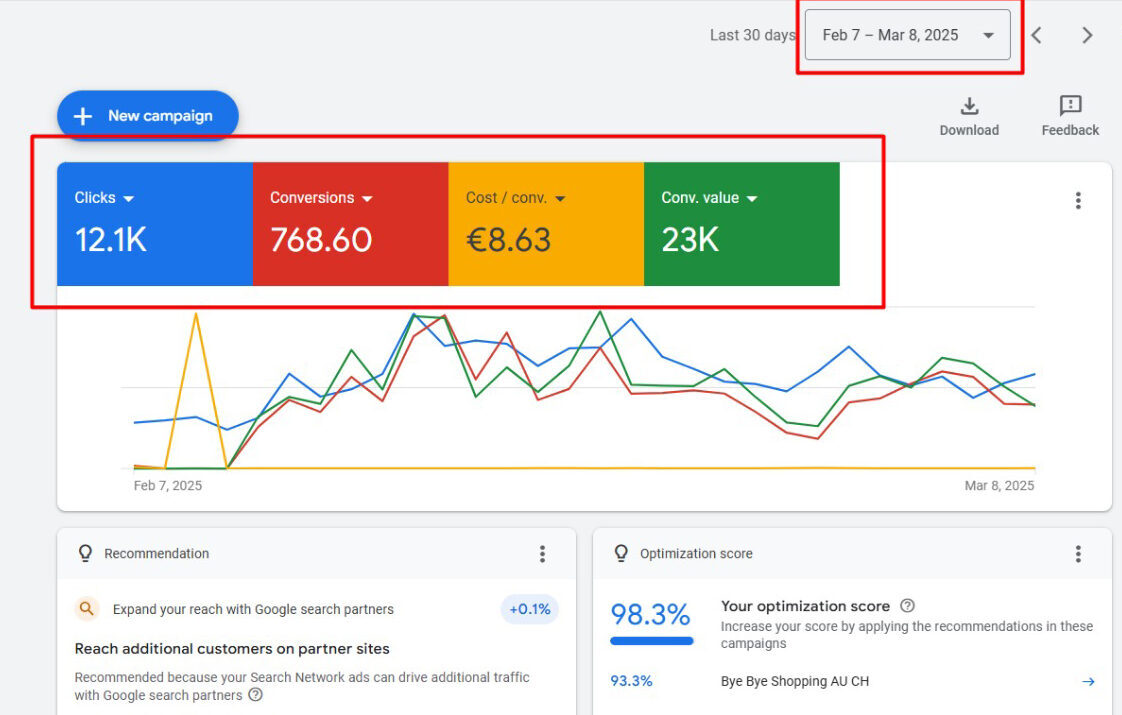Click the optimization score progress bar
Viewport: 1122px width, 715px height.
651,641
